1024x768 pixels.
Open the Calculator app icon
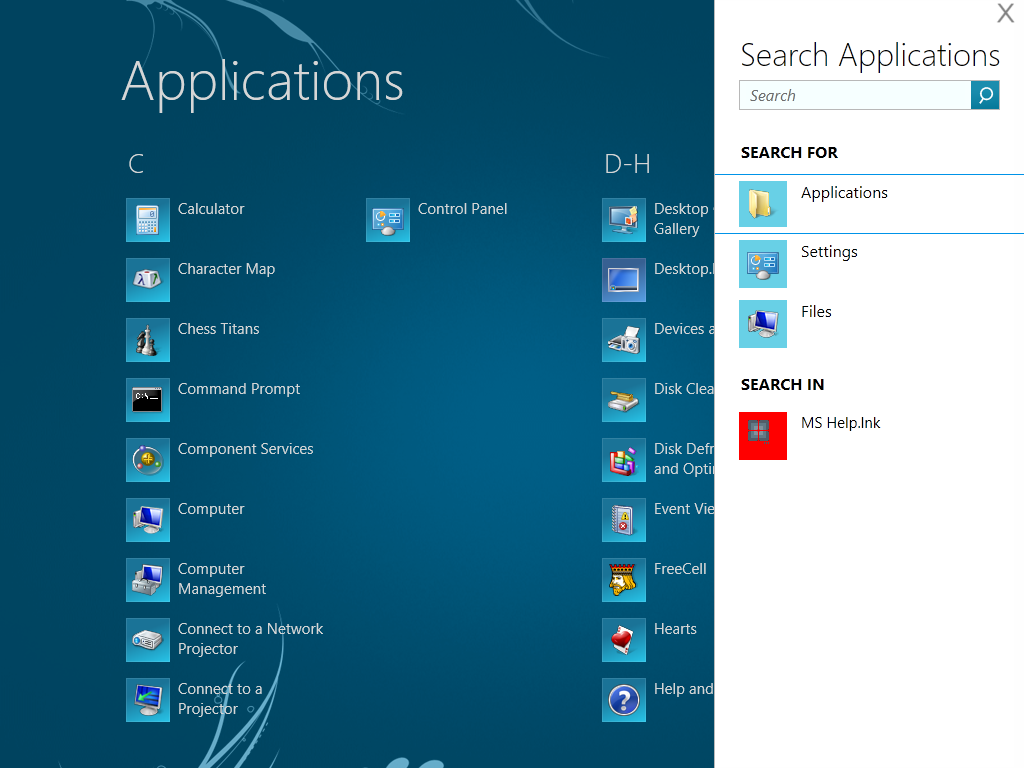tap(148, 220)
